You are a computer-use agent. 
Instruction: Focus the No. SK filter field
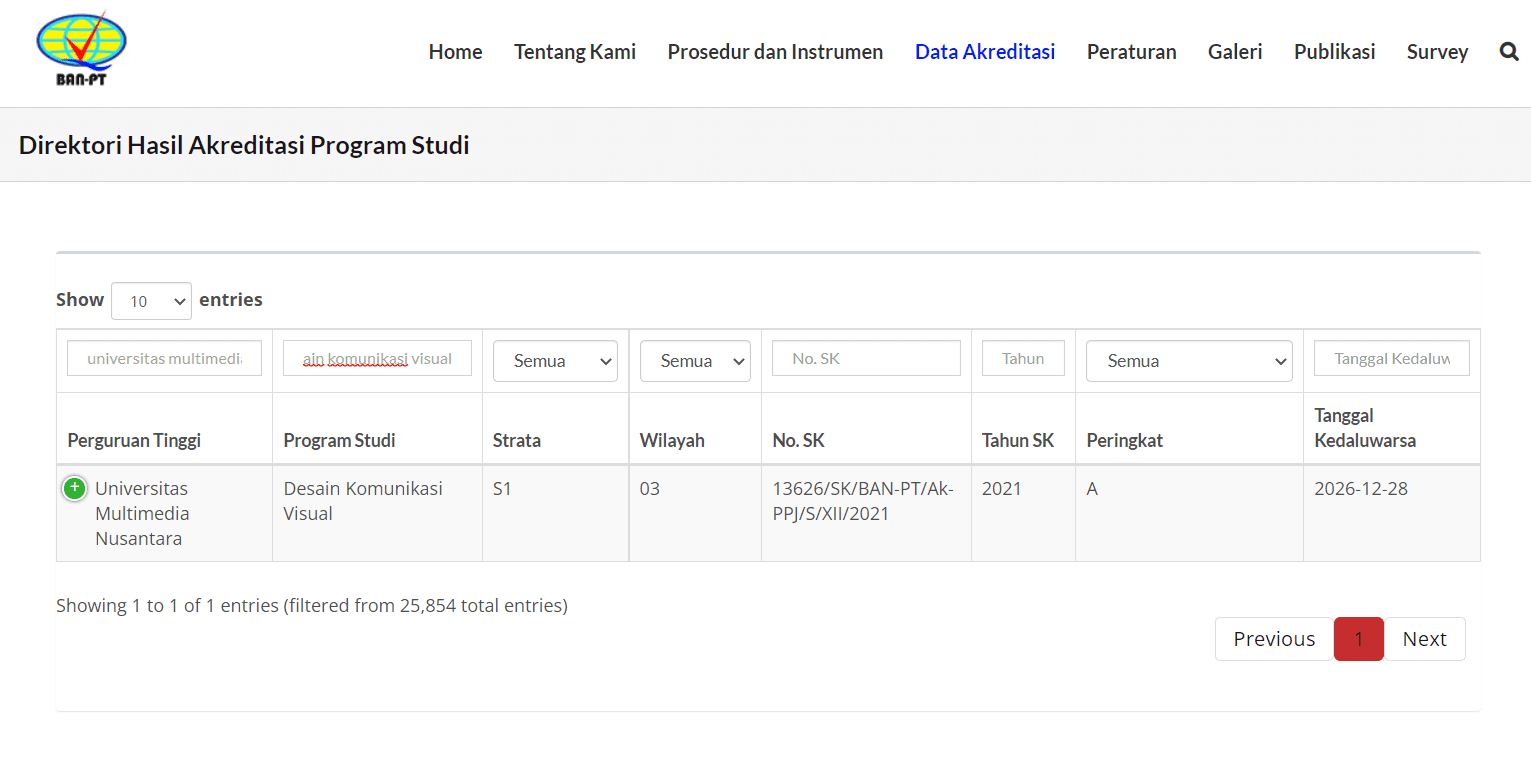tap(866, 358)
